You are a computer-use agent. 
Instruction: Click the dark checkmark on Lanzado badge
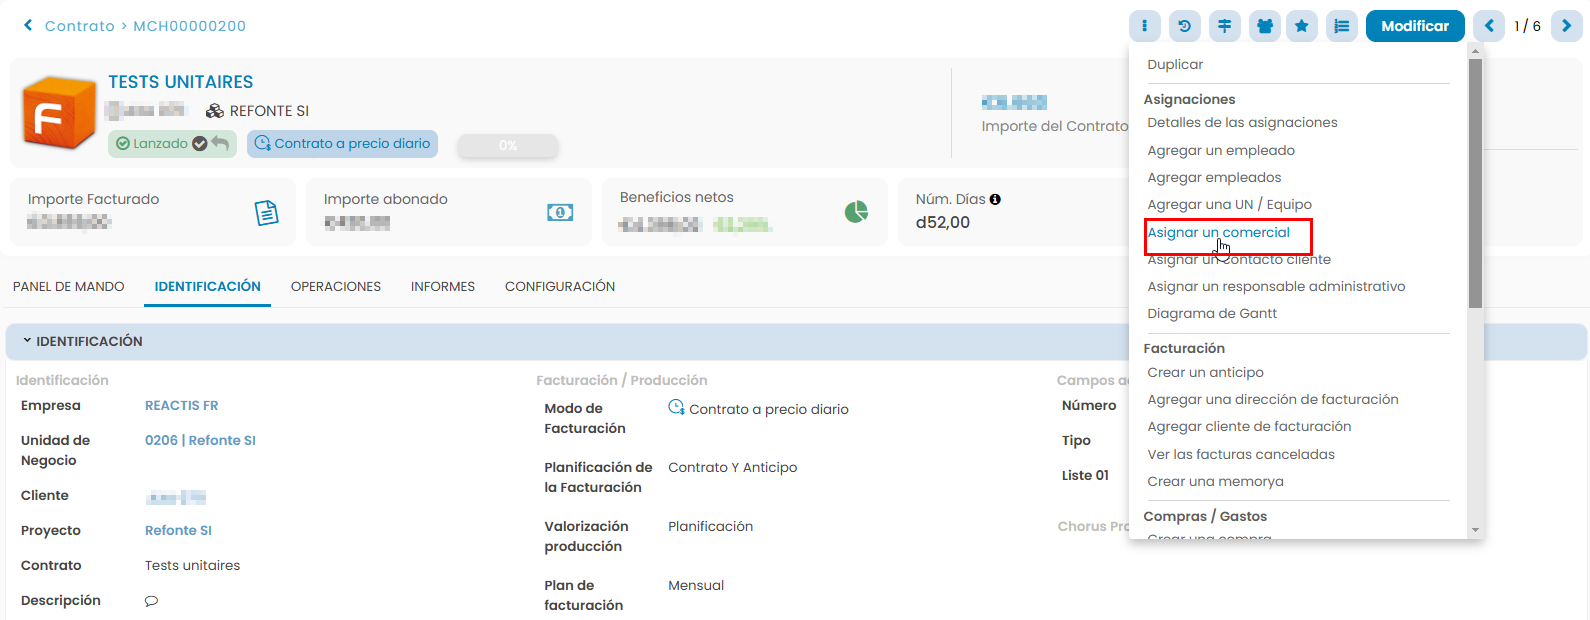[x=200, y=144]
